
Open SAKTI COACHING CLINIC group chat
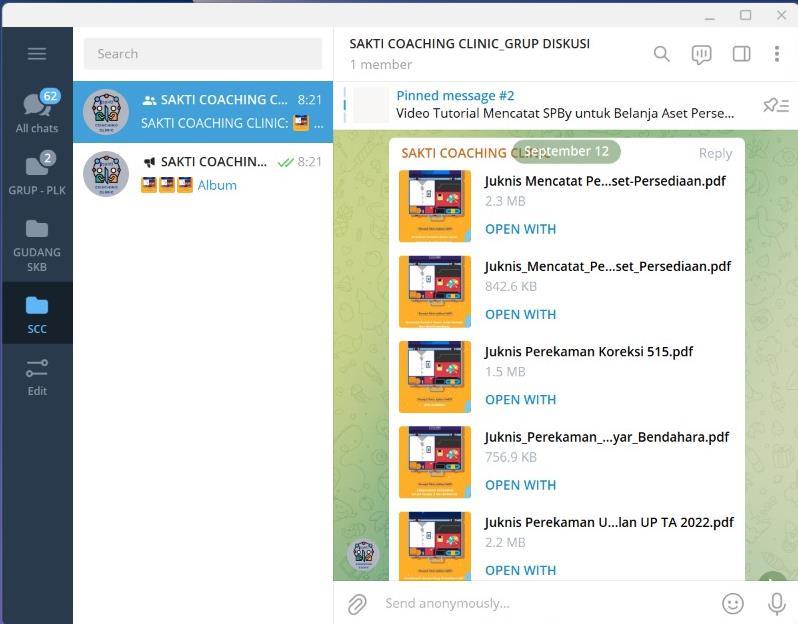[203, 112]
